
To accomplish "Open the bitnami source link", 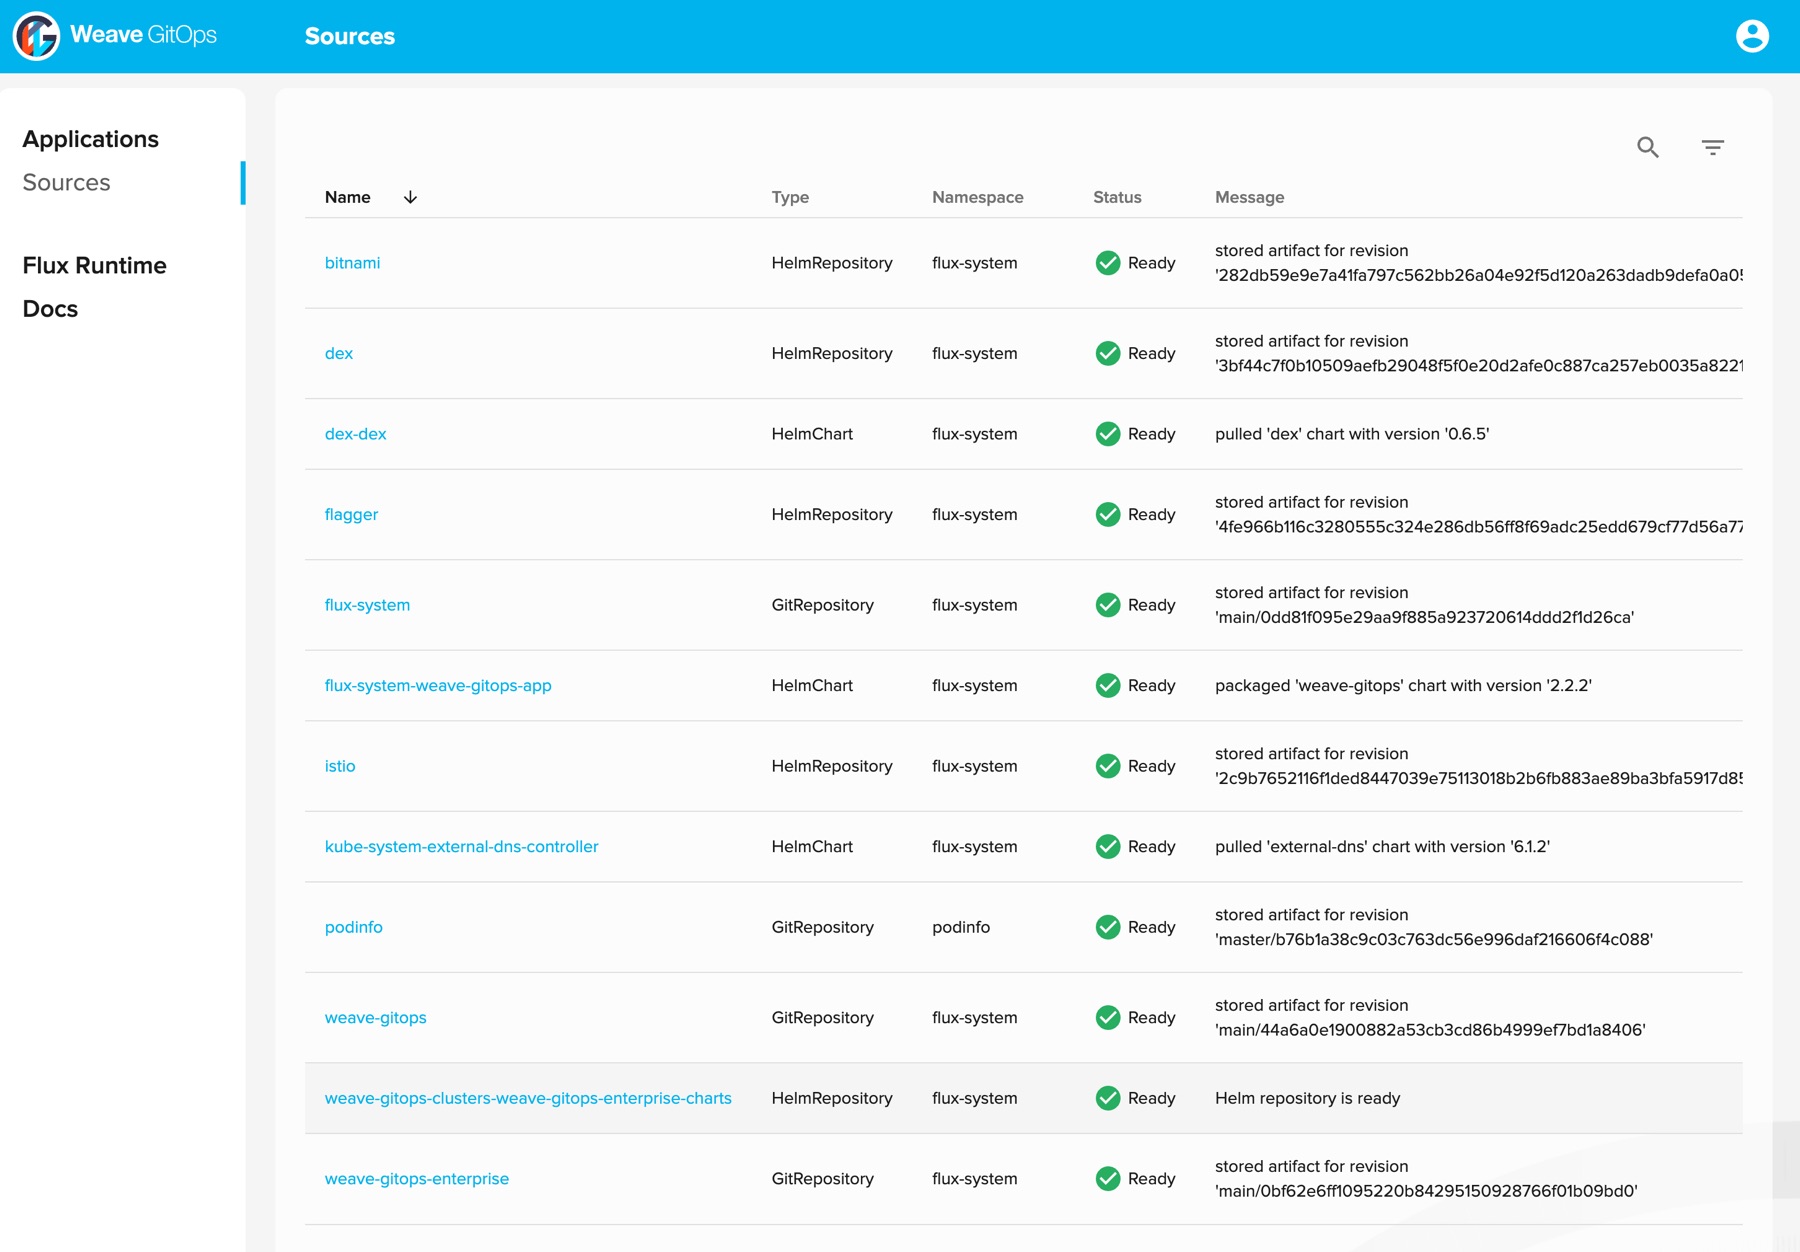I will pos(352,263).
